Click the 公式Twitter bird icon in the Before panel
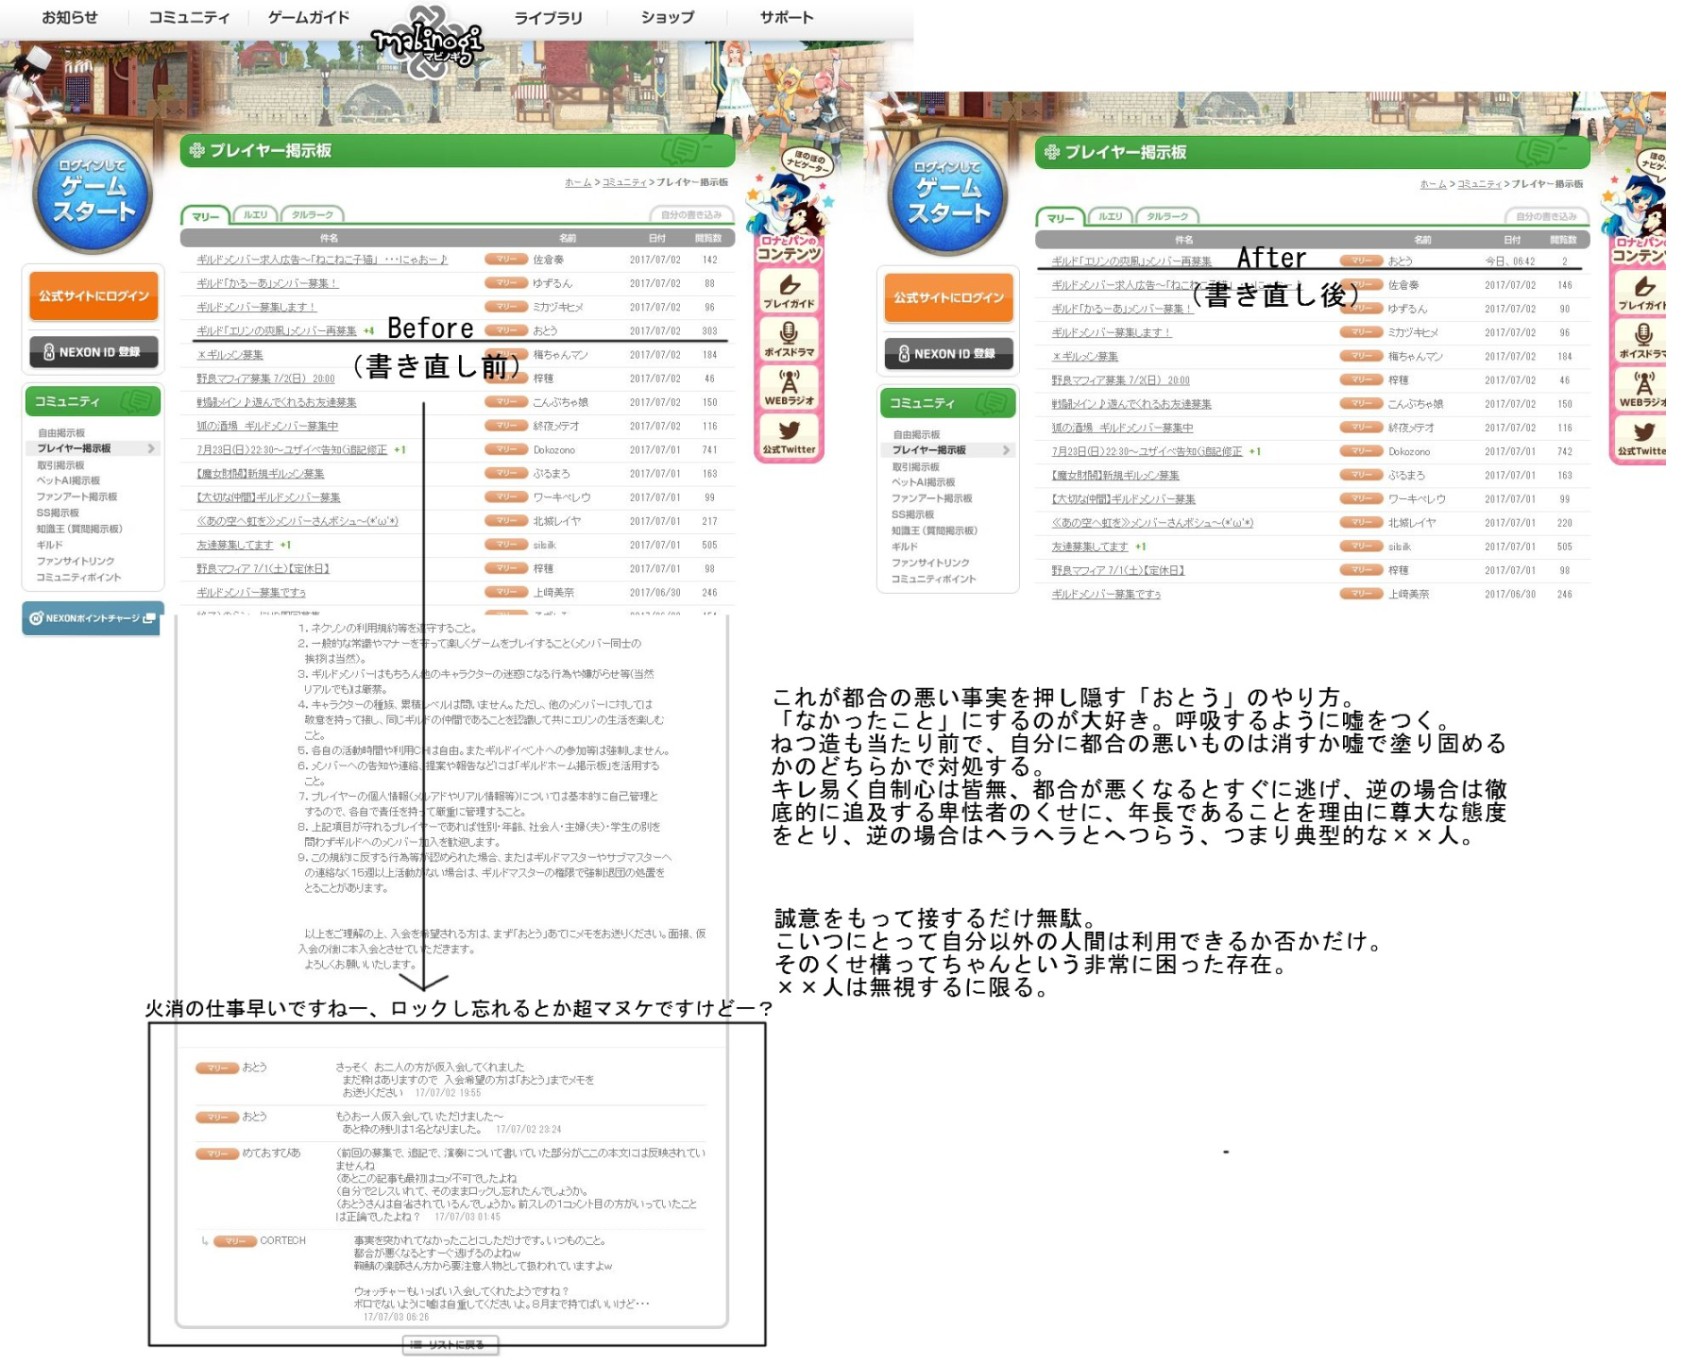 tap(789, 431)
